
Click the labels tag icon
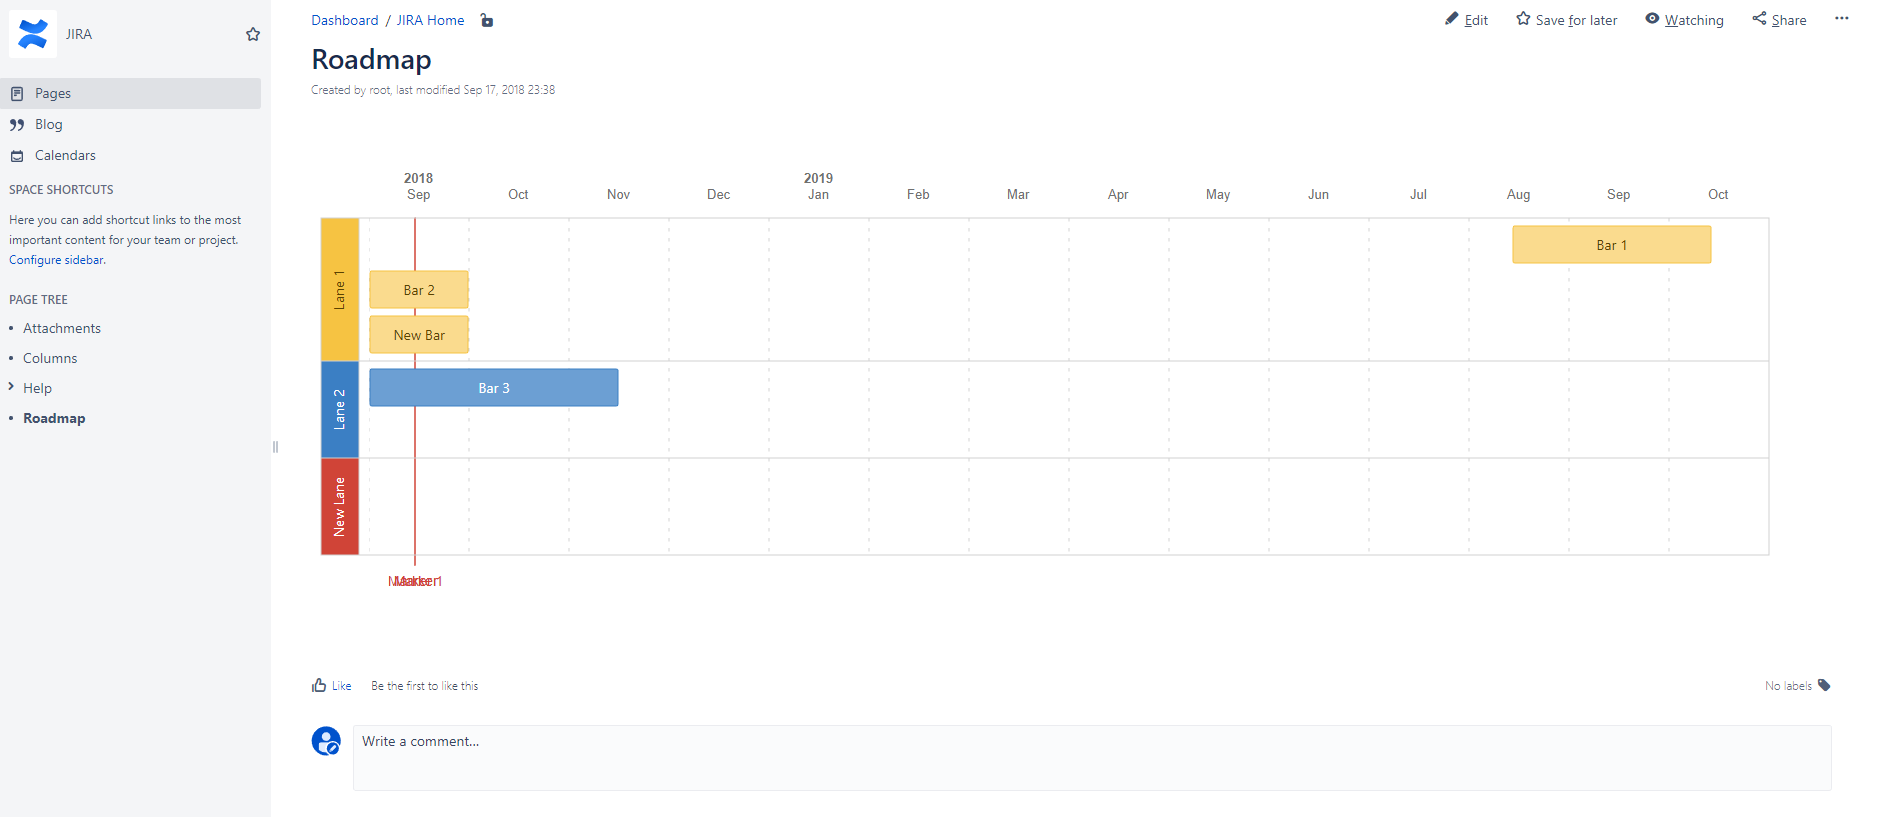click(x=1824, y=685)
